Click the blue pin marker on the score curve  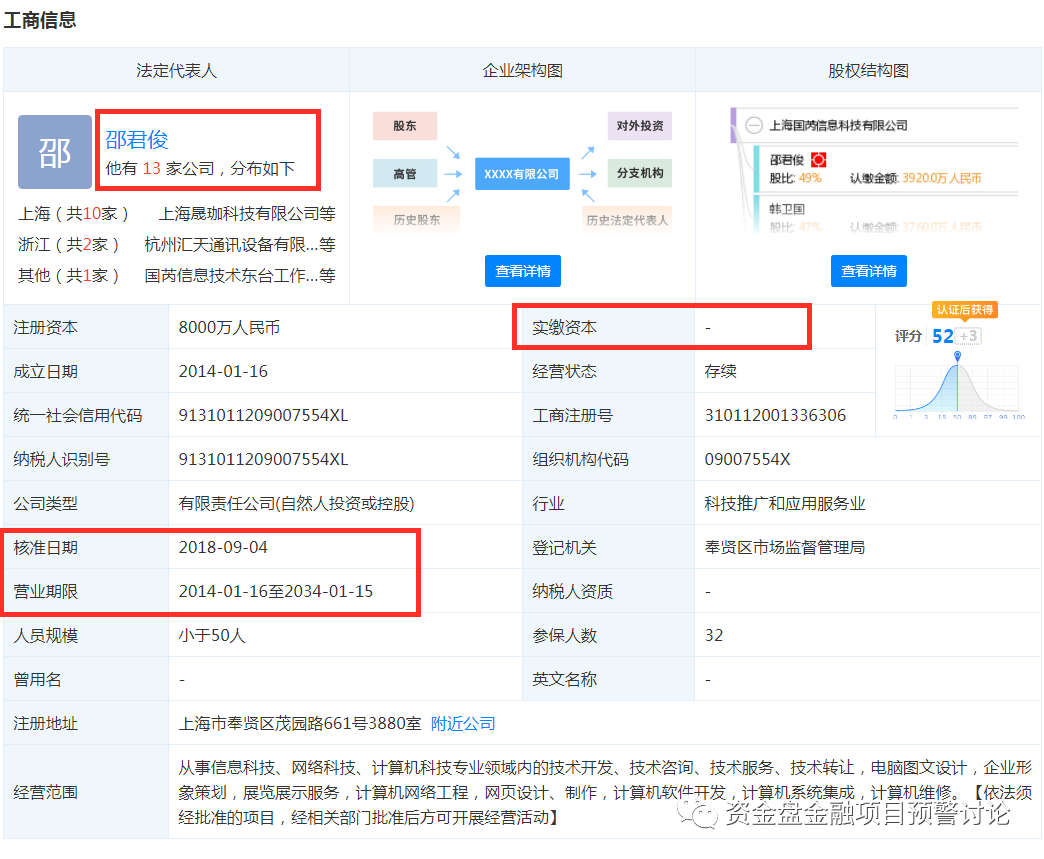point(957,356)
